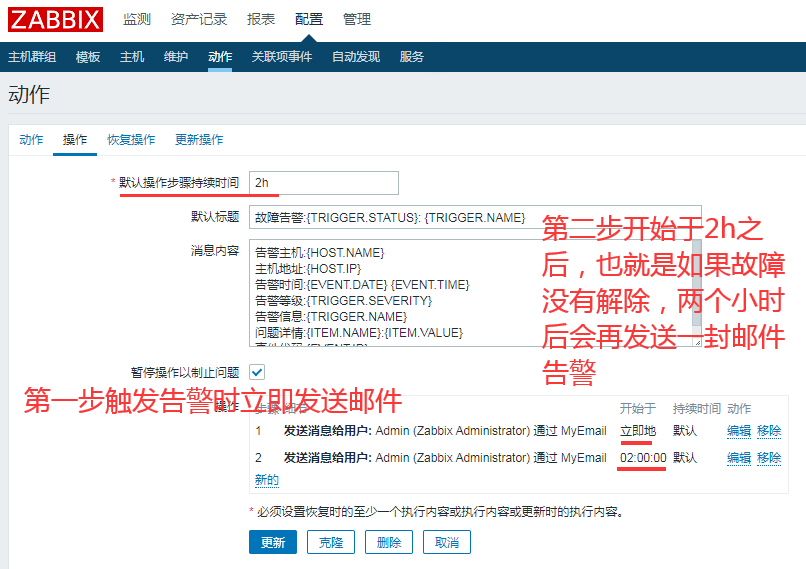Click the 取消 button
The image size is (806, 569).
pyautogui.click(x=447, y=542)
